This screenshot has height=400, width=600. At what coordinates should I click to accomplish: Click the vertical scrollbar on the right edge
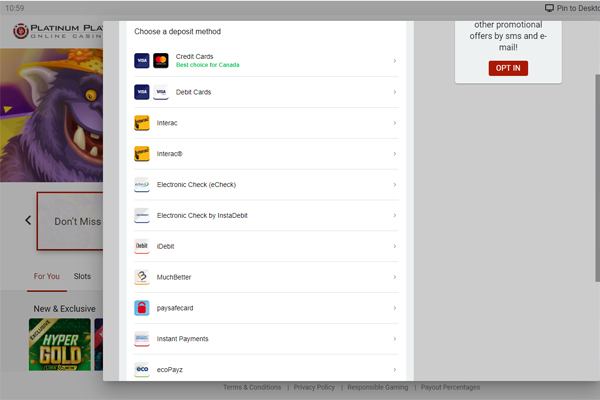(597, 178)
